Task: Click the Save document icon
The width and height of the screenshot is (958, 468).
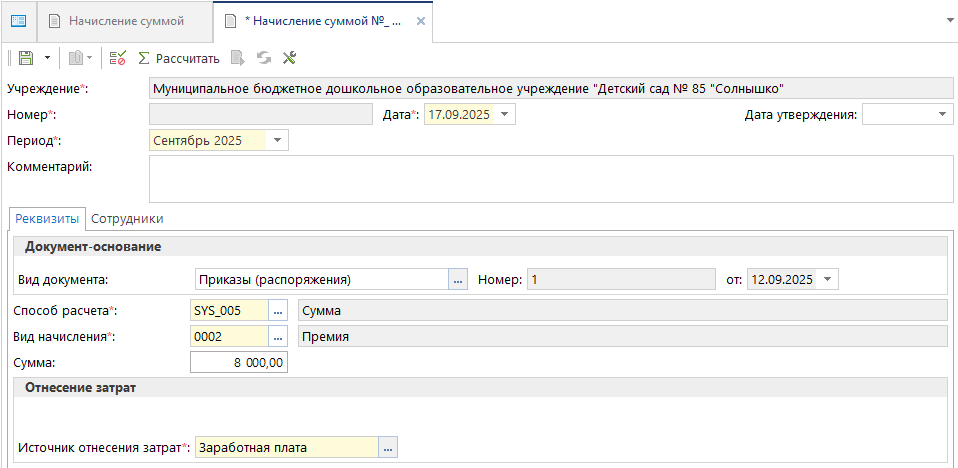Action: 26,58
